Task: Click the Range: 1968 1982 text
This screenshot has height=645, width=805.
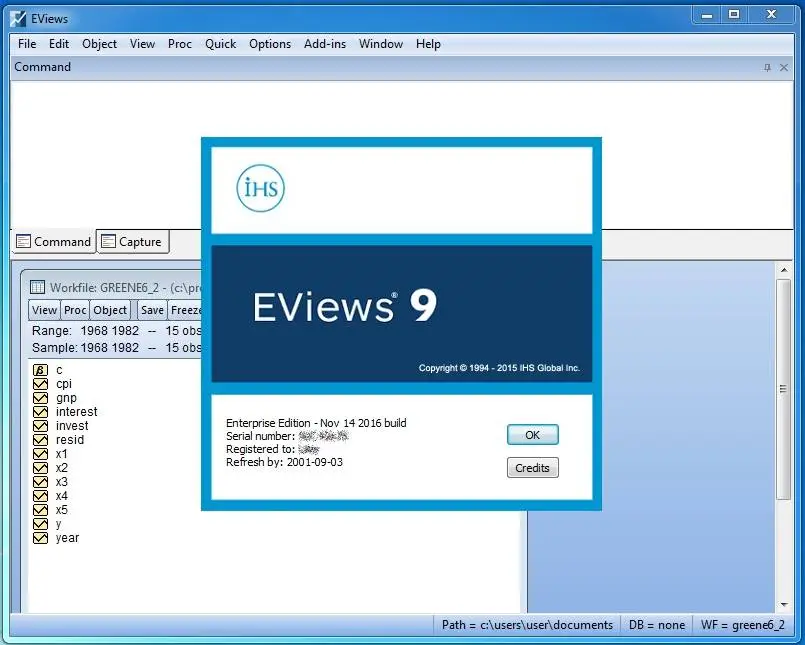Action: tap(85, 331)
